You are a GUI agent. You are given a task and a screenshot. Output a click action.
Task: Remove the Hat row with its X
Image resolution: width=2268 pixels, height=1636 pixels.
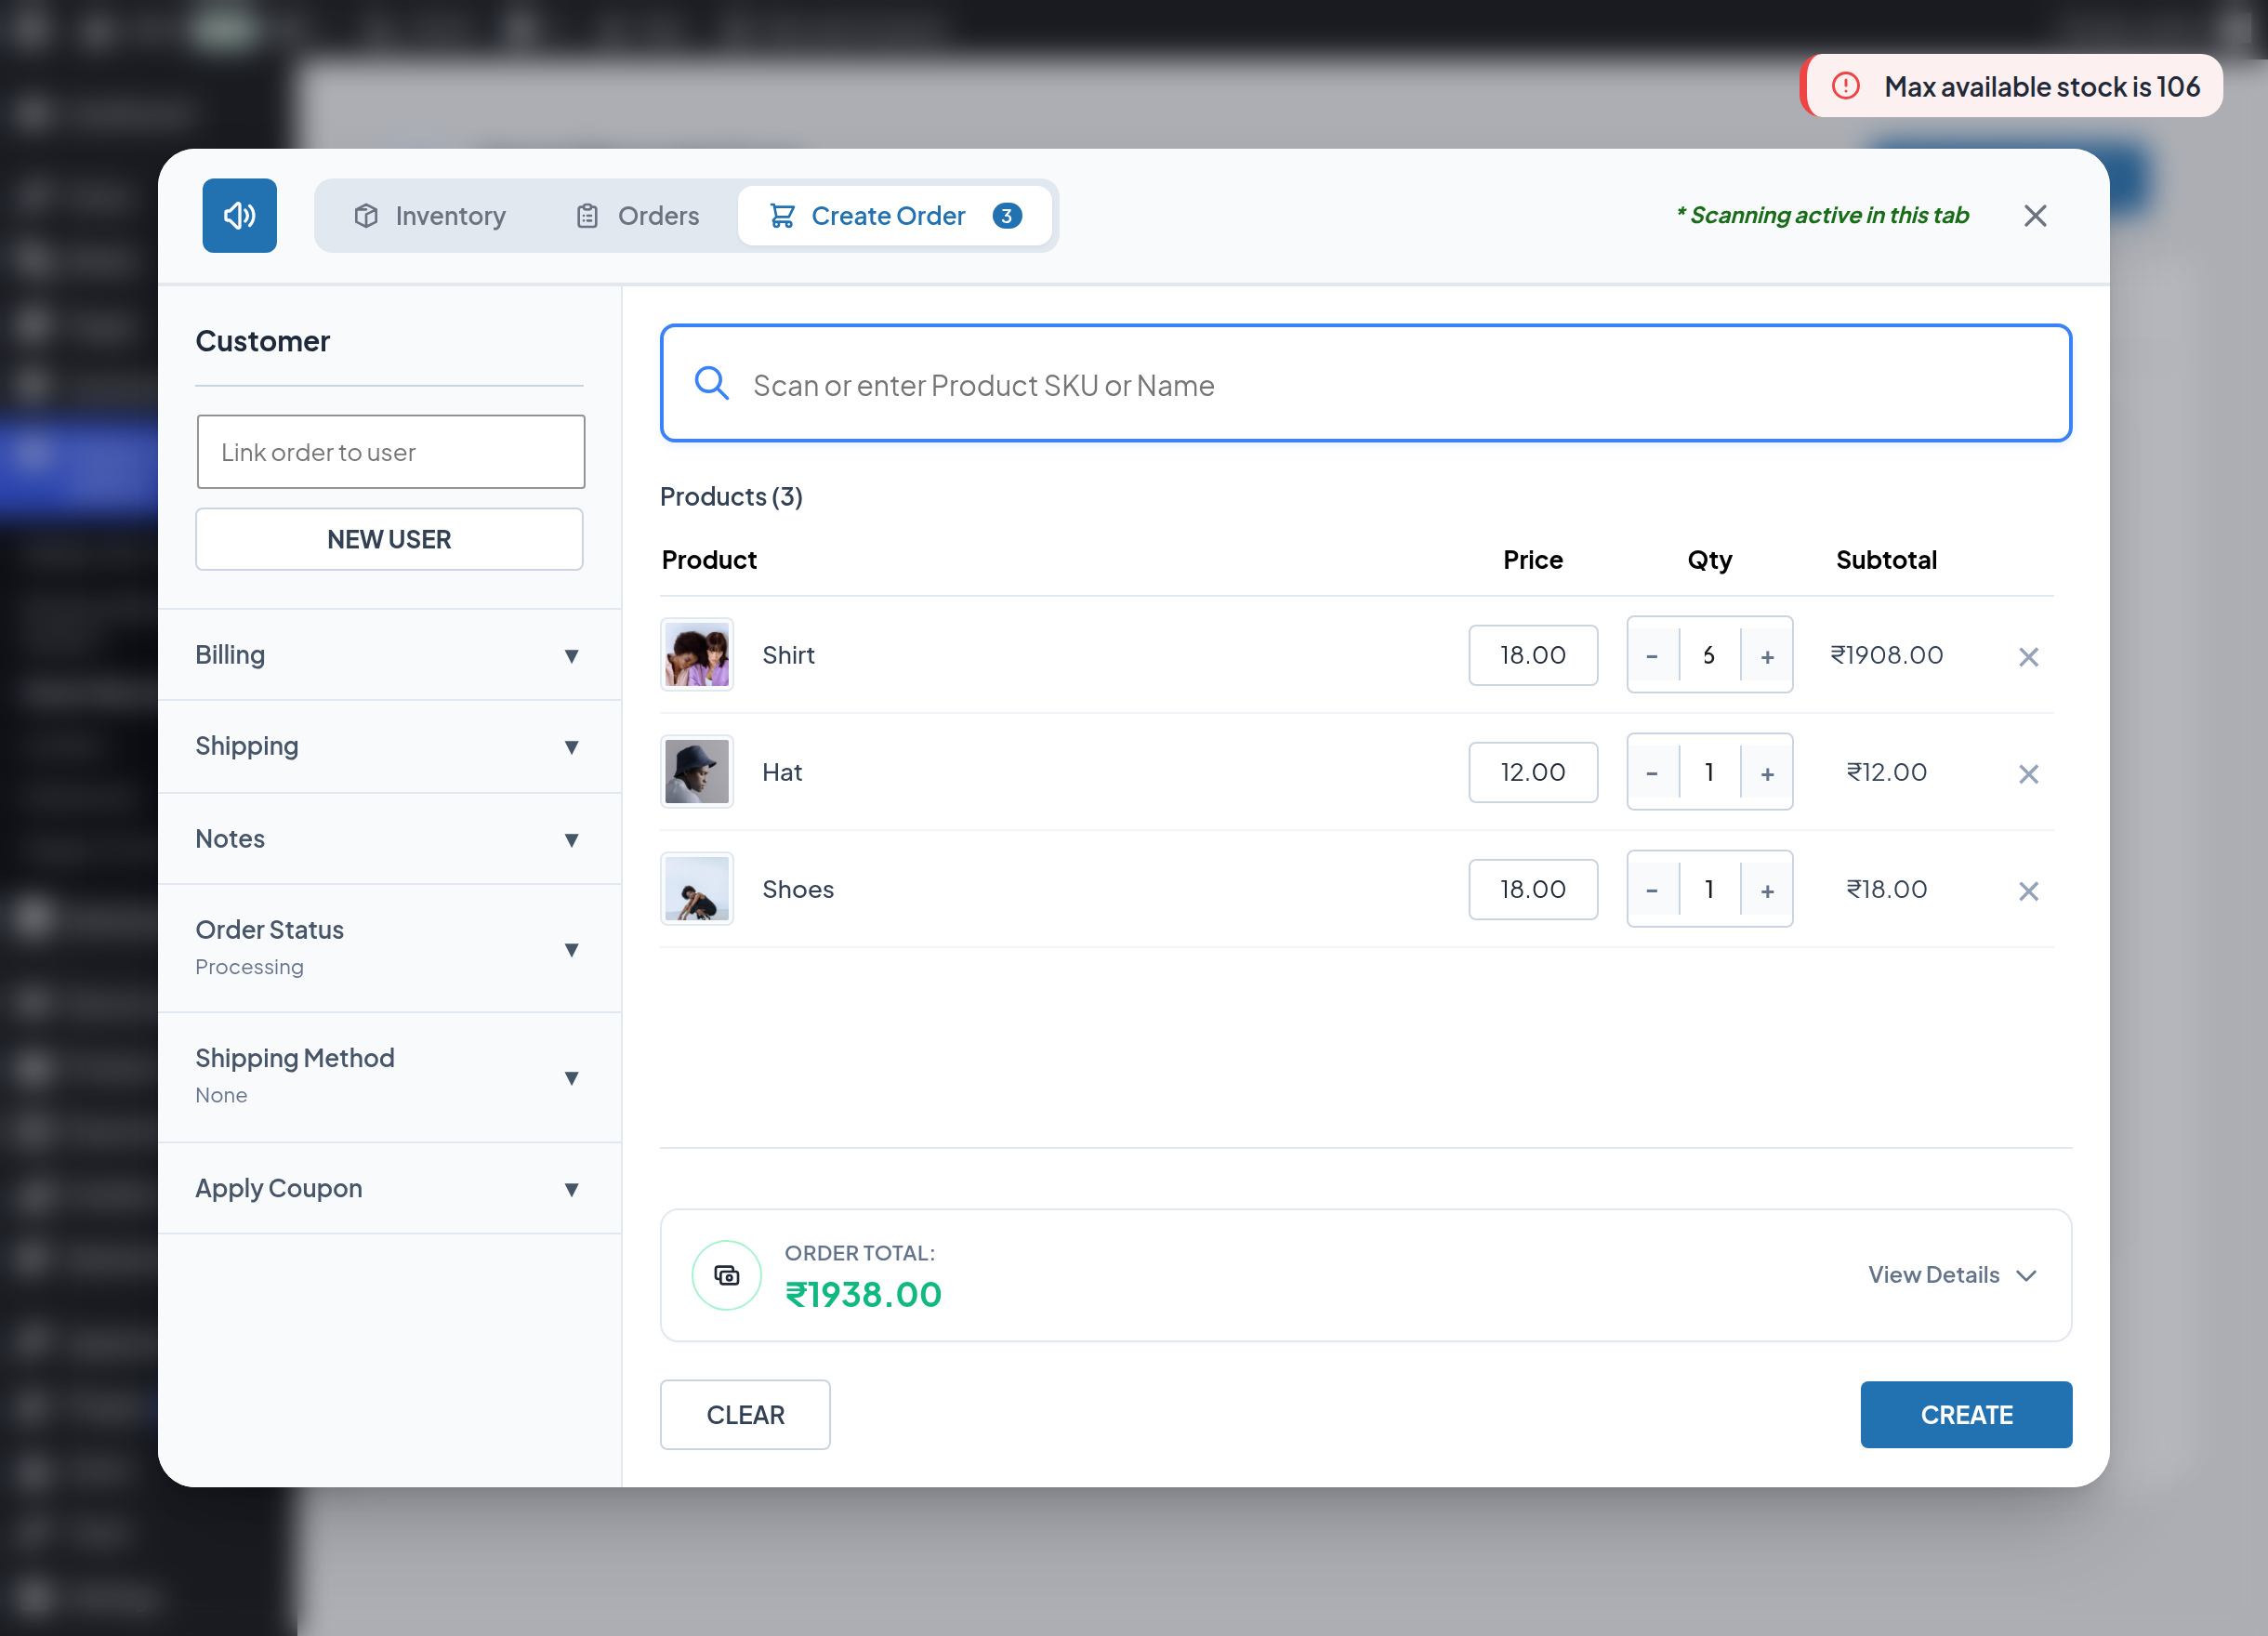[x=2028, y=774]
